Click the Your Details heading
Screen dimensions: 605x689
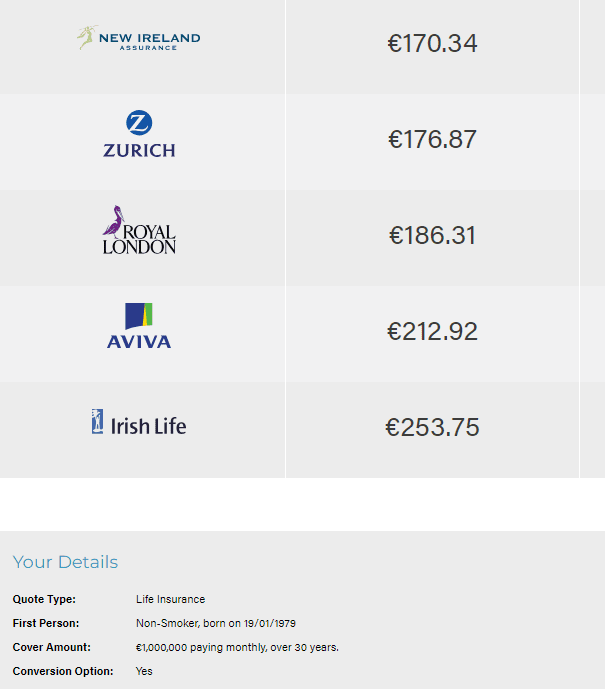[65, 562]
